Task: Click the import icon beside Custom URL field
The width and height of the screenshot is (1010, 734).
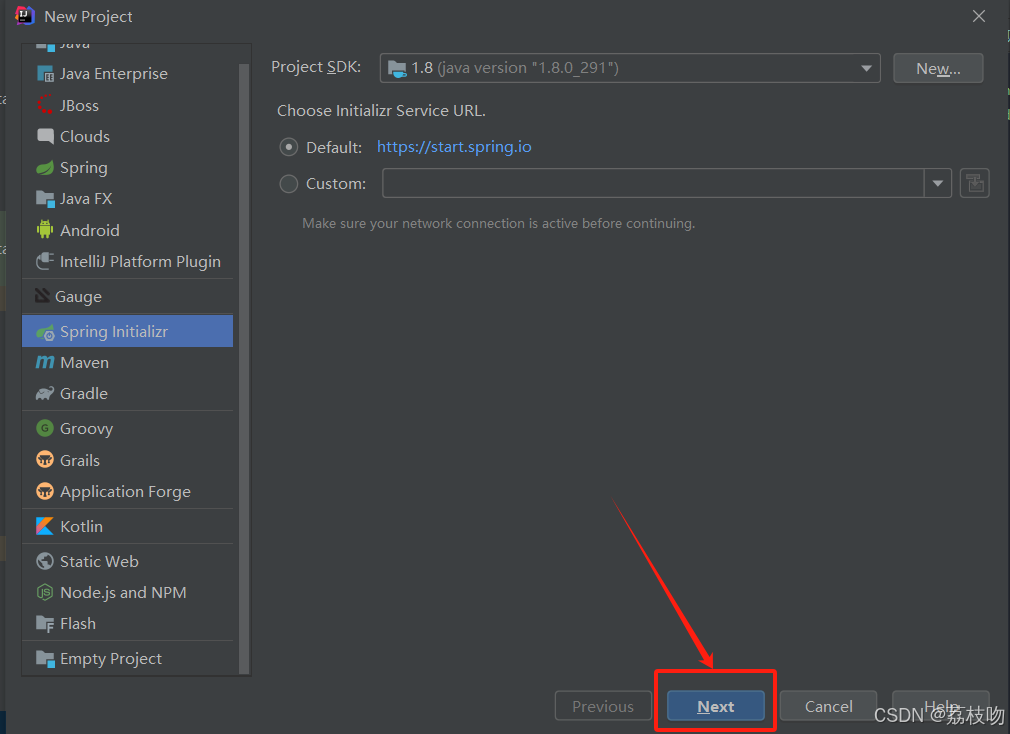Action: 975,184
